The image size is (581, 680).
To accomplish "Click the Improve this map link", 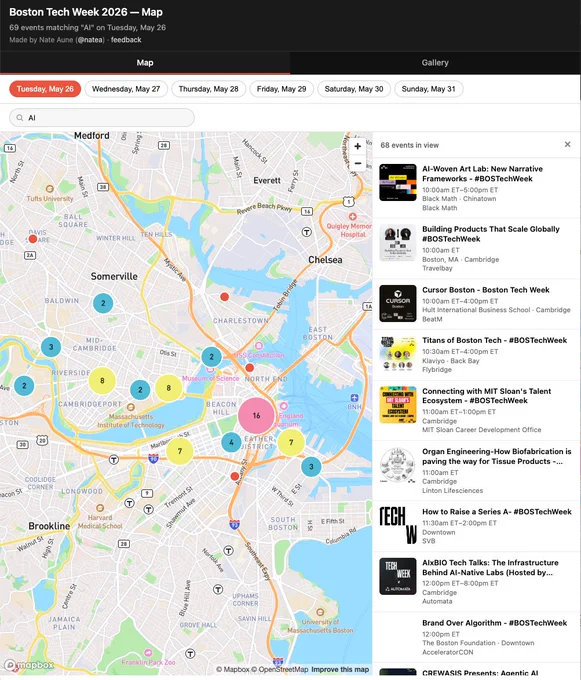I will [340, 669].
